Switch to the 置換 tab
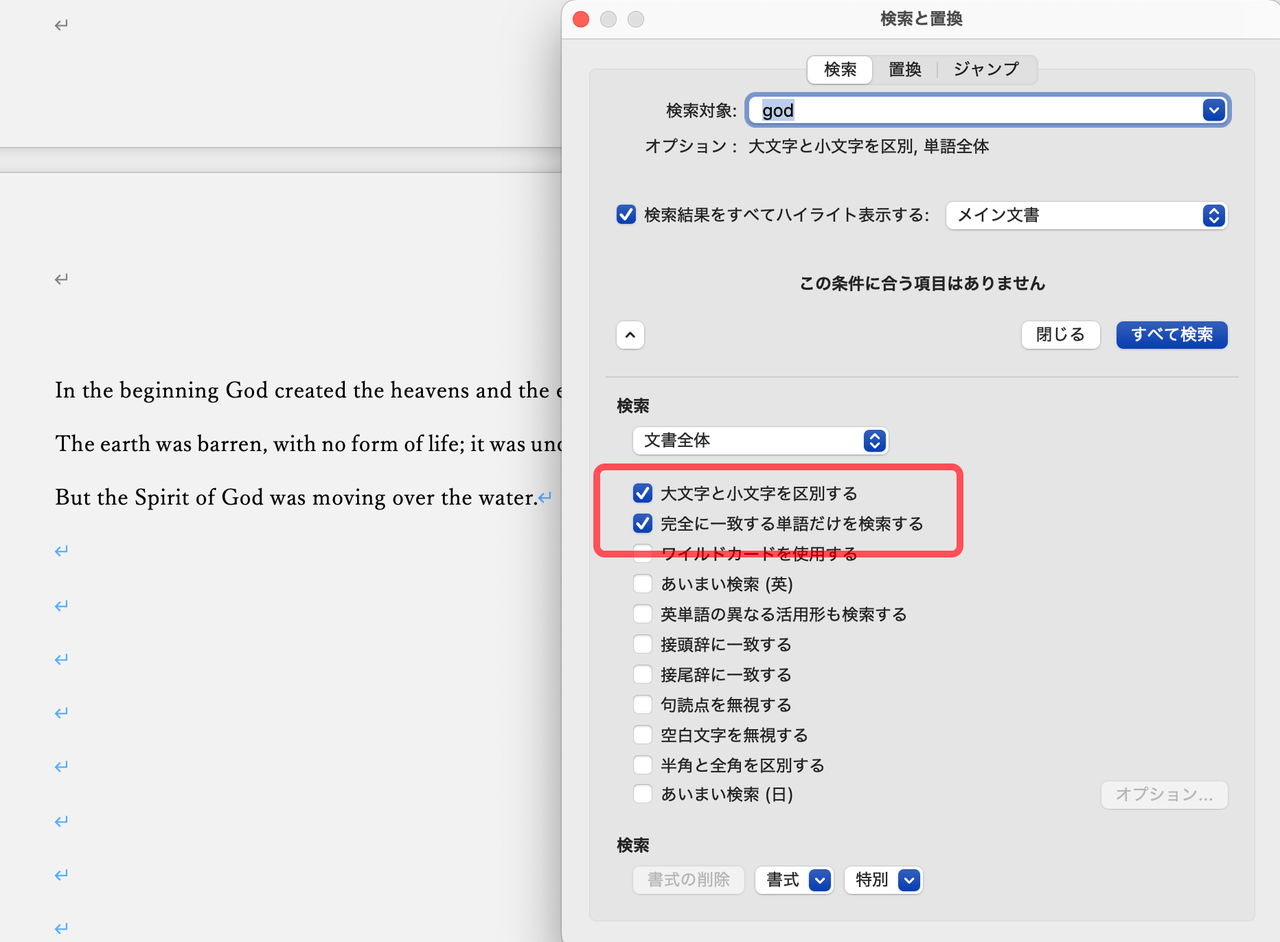The height and width of the screenshot is (942, 1280). [904, 69]
